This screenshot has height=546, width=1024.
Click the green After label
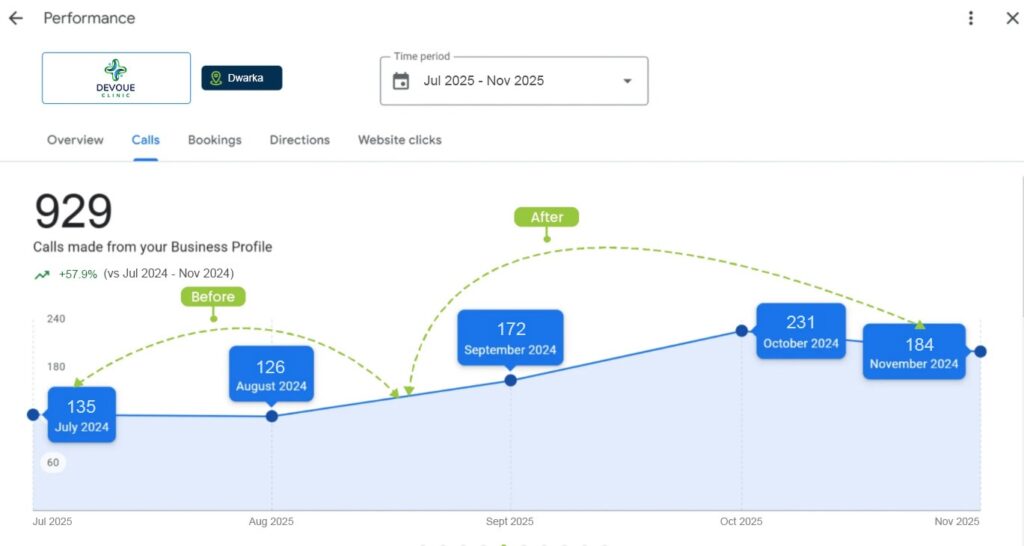546,217
